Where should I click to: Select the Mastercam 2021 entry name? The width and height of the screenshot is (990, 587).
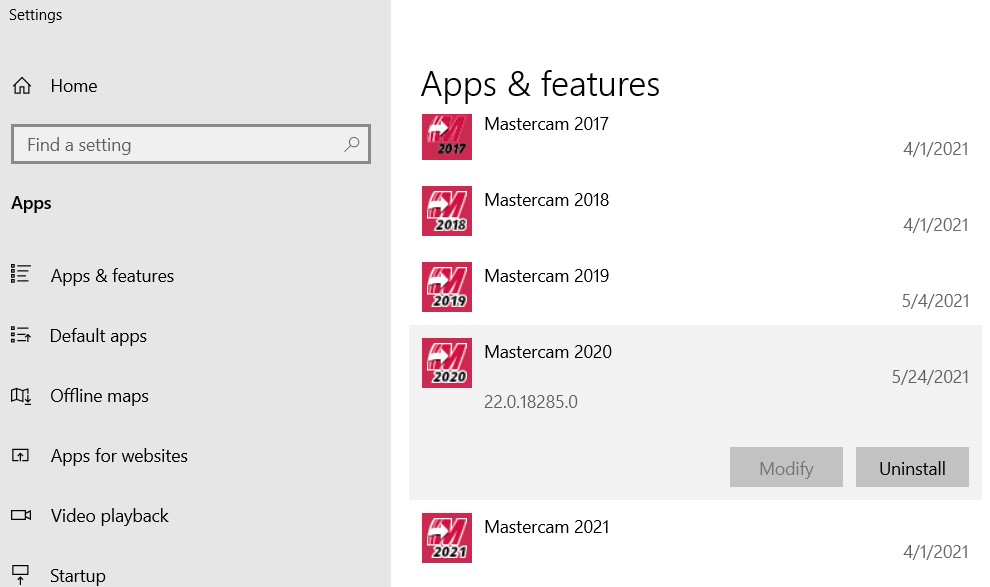pos(547,526)
